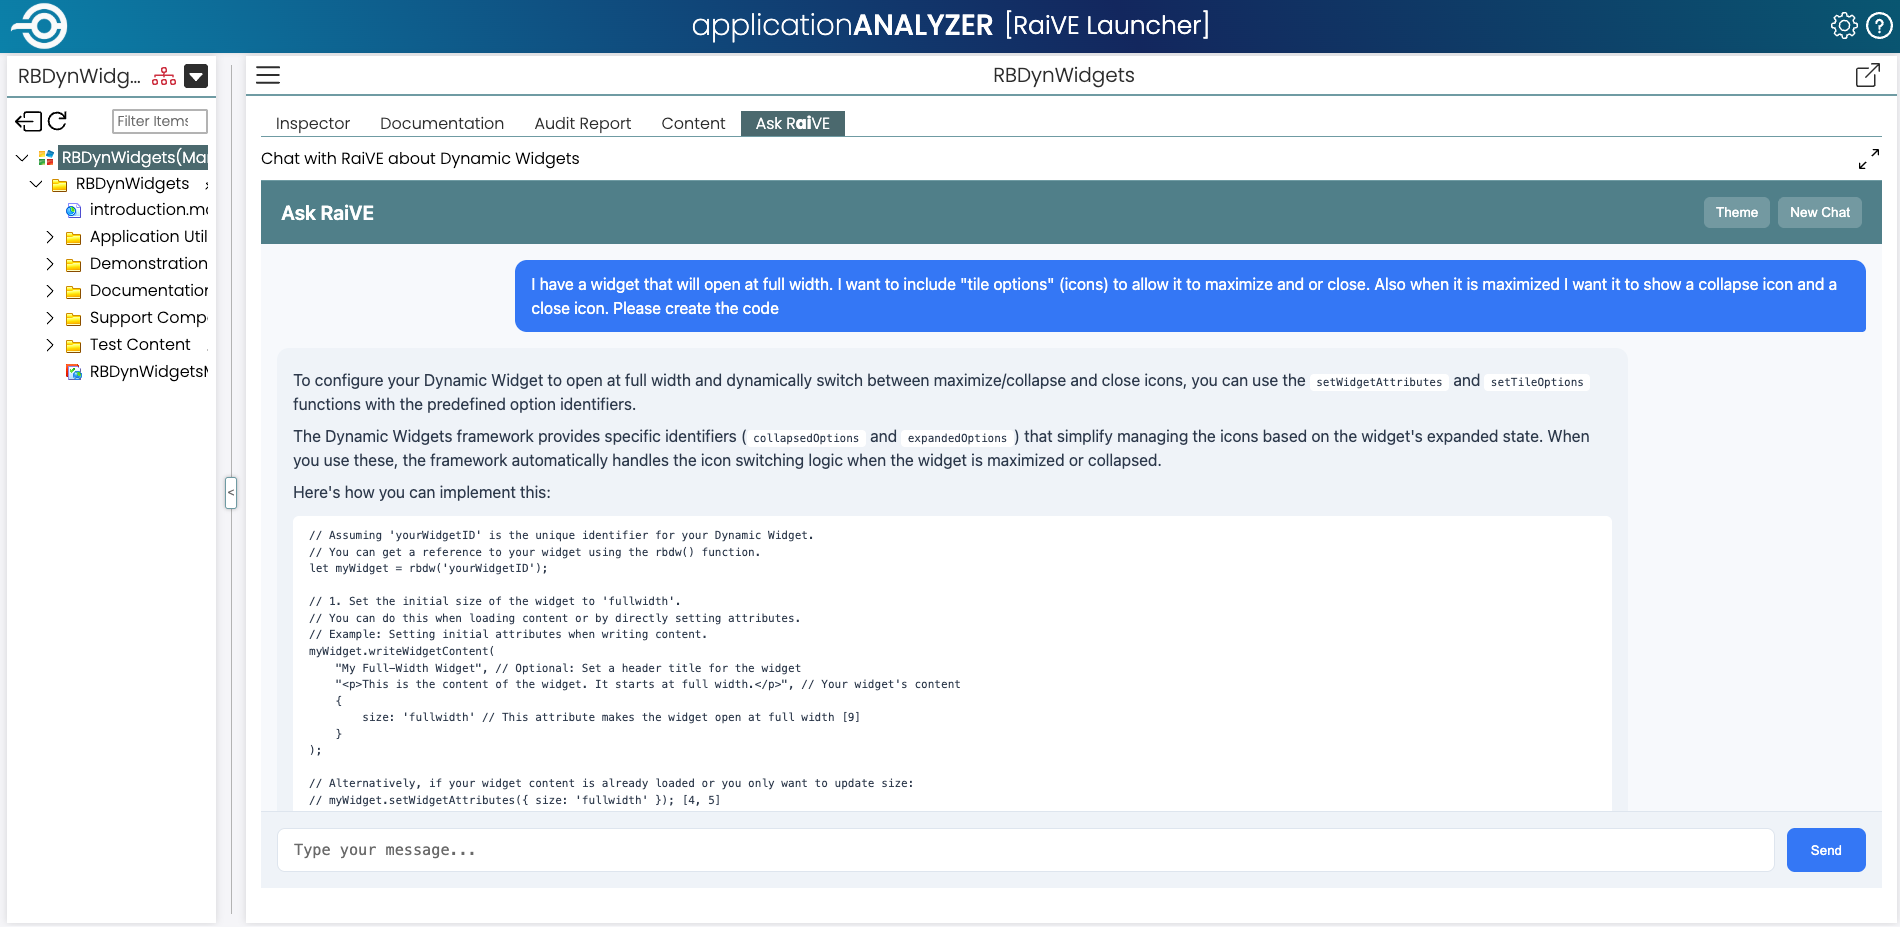
Task: Select the Demonstration folder label
Action: pyautogui.click(x=149, y=264)
